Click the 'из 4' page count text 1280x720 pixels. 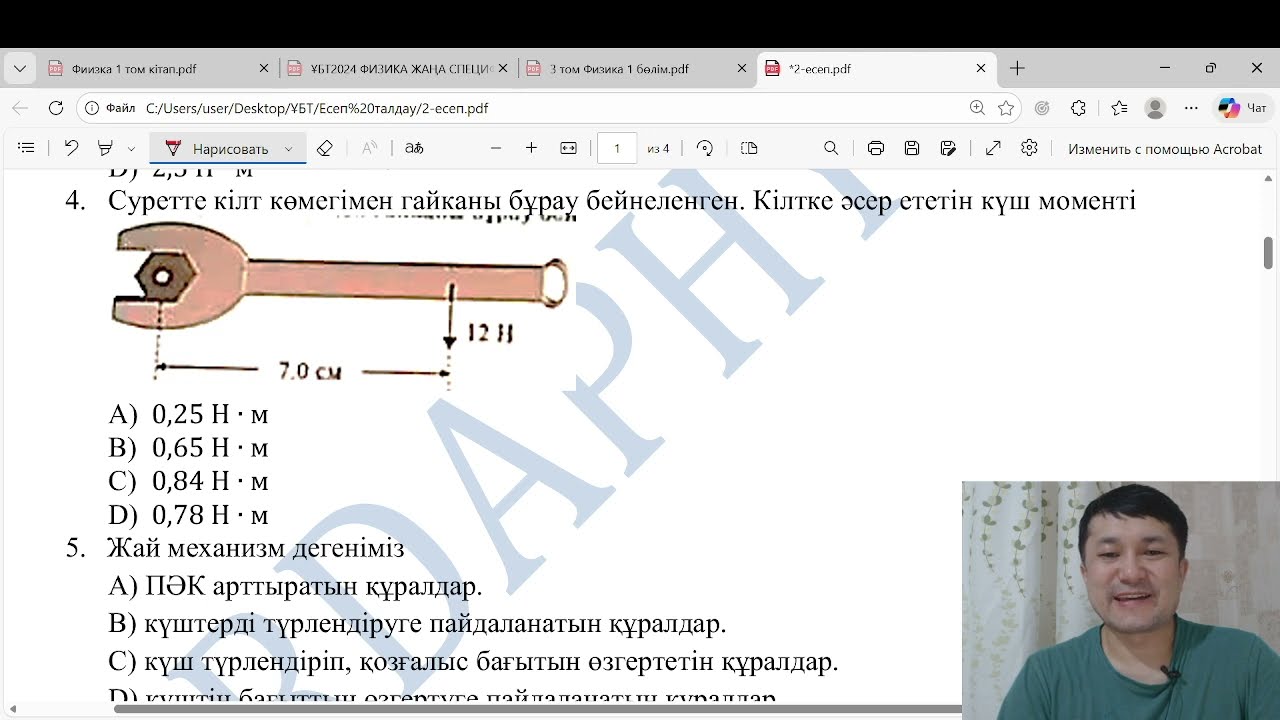pyautogui.click(x=658, y=149)
